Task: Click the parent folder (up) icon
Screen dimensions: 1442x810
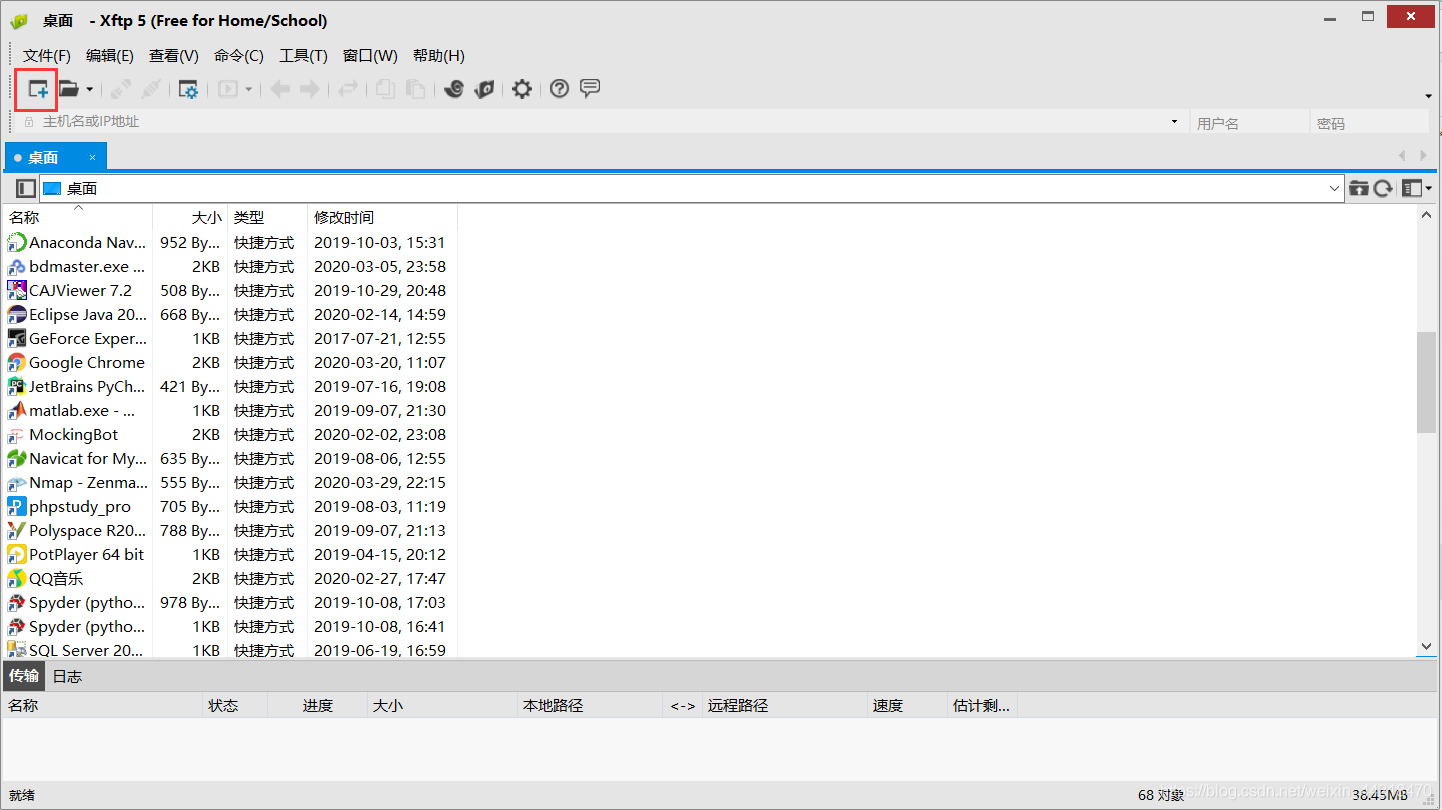Action: click(x=1359, y=188)
